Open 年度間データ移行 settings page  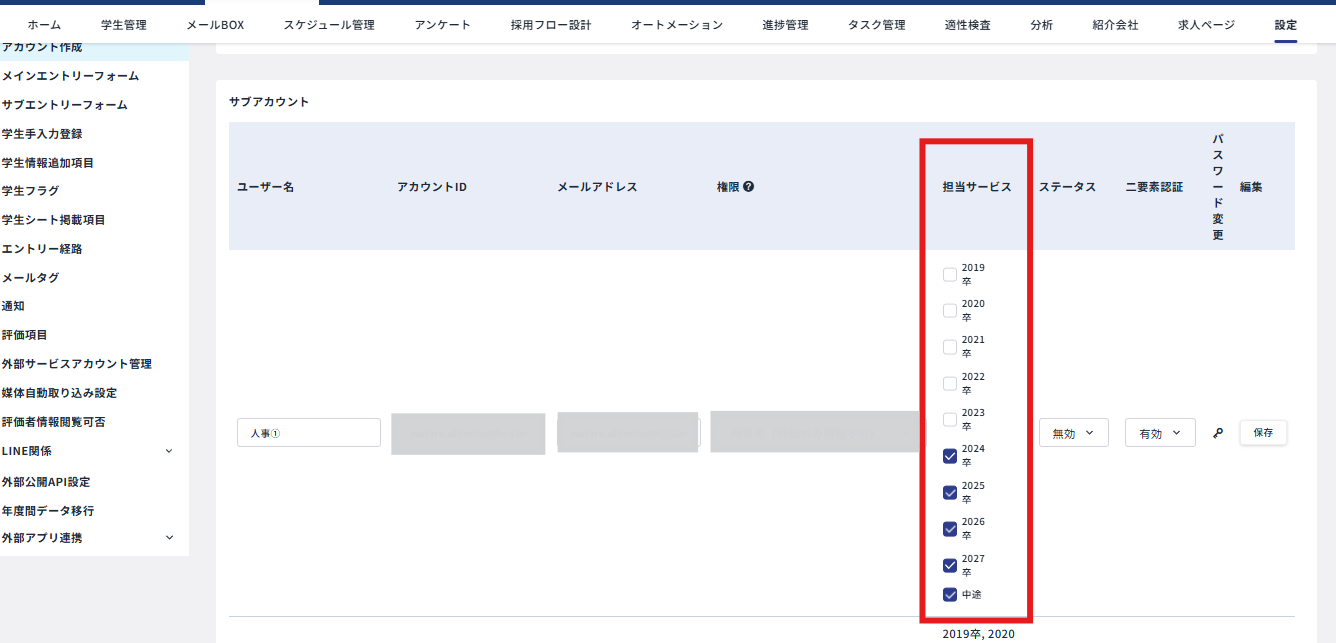(48, 511)
